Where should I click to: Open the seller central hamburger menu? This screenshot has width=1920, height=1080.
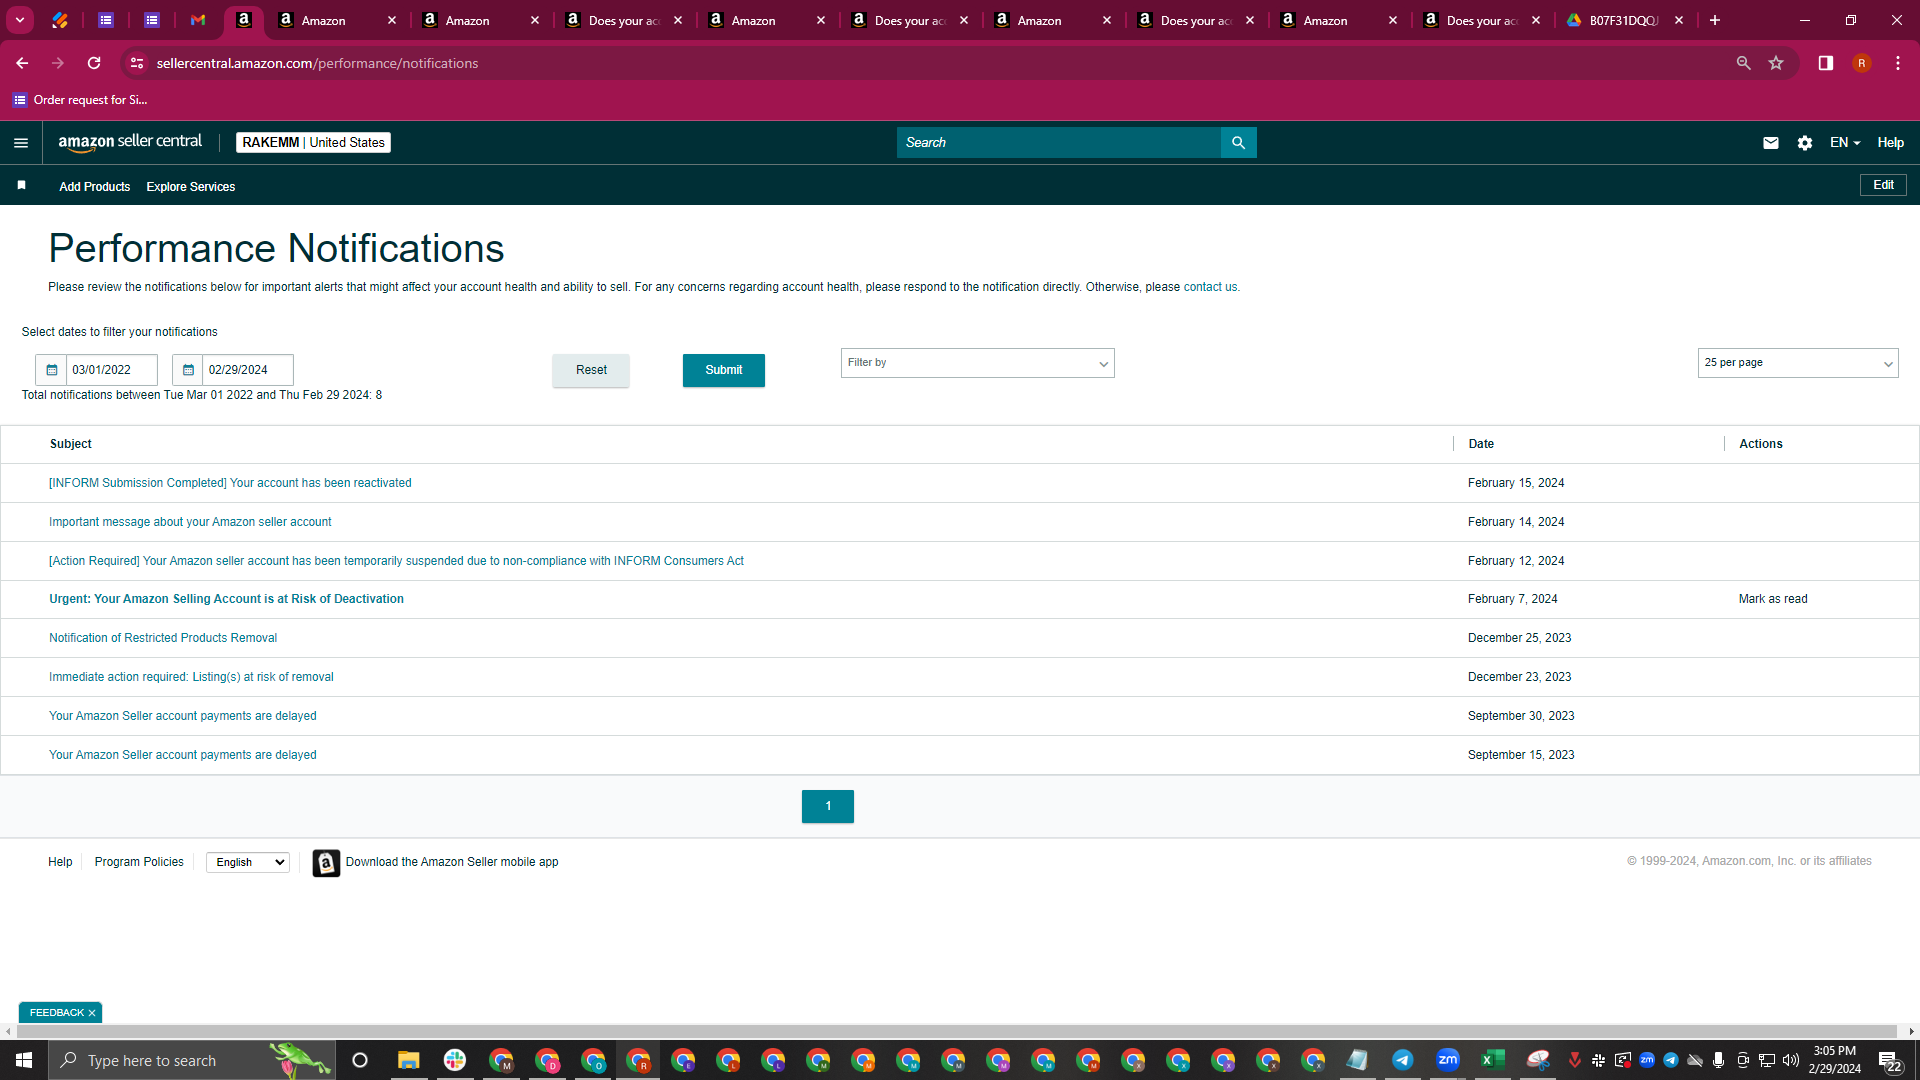click(20, 143)
